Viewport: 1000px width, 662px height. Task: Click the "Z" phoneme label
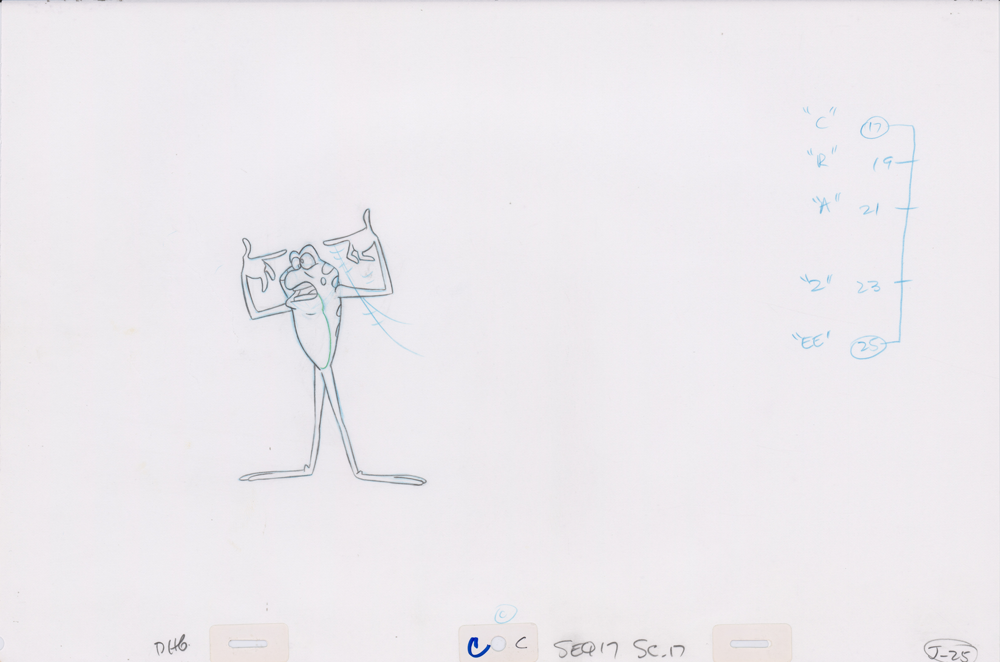coord(816,284)
